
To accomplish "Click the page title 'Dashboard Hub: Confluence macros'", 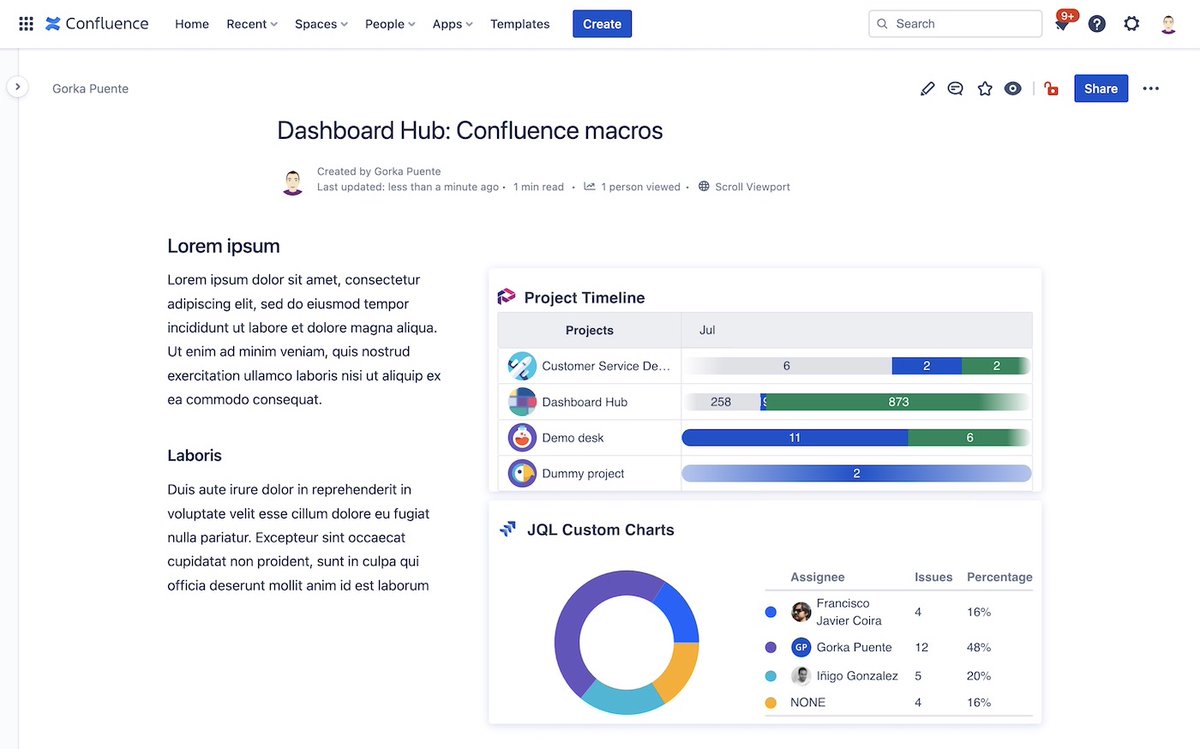I will 470,130.
